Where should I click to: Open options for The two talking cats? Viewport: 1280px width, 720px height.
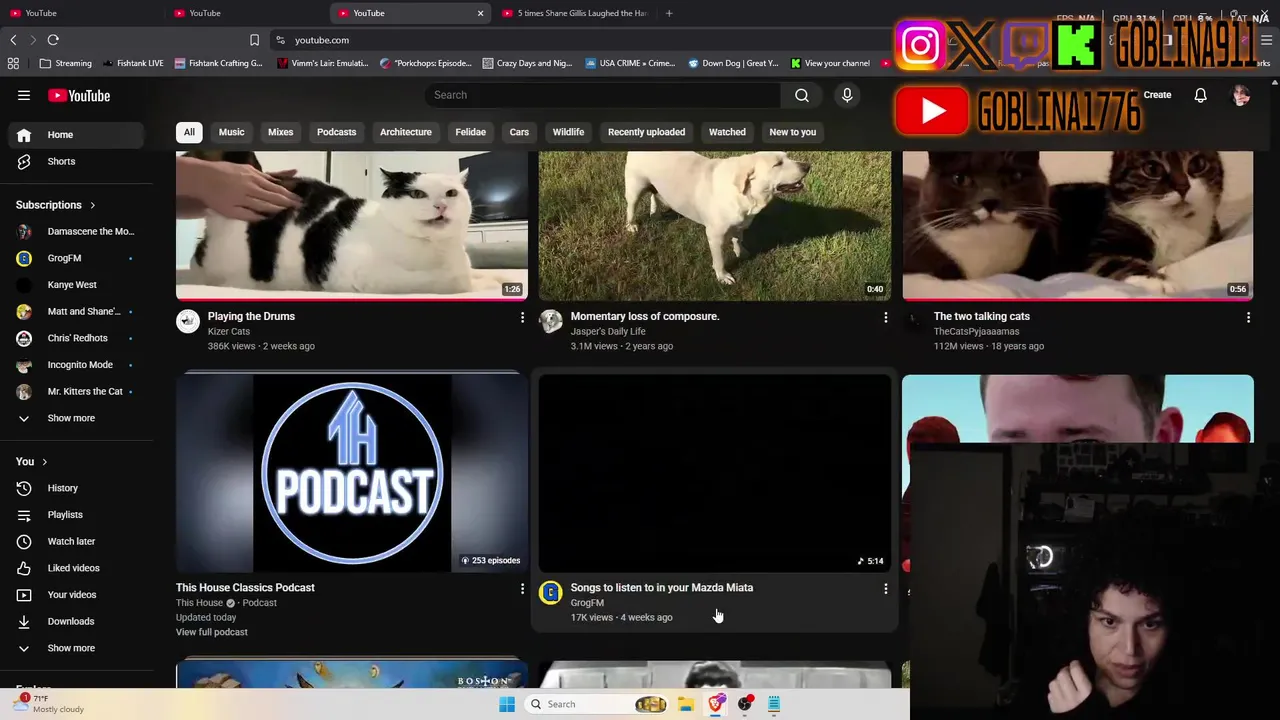point(1248,317)
